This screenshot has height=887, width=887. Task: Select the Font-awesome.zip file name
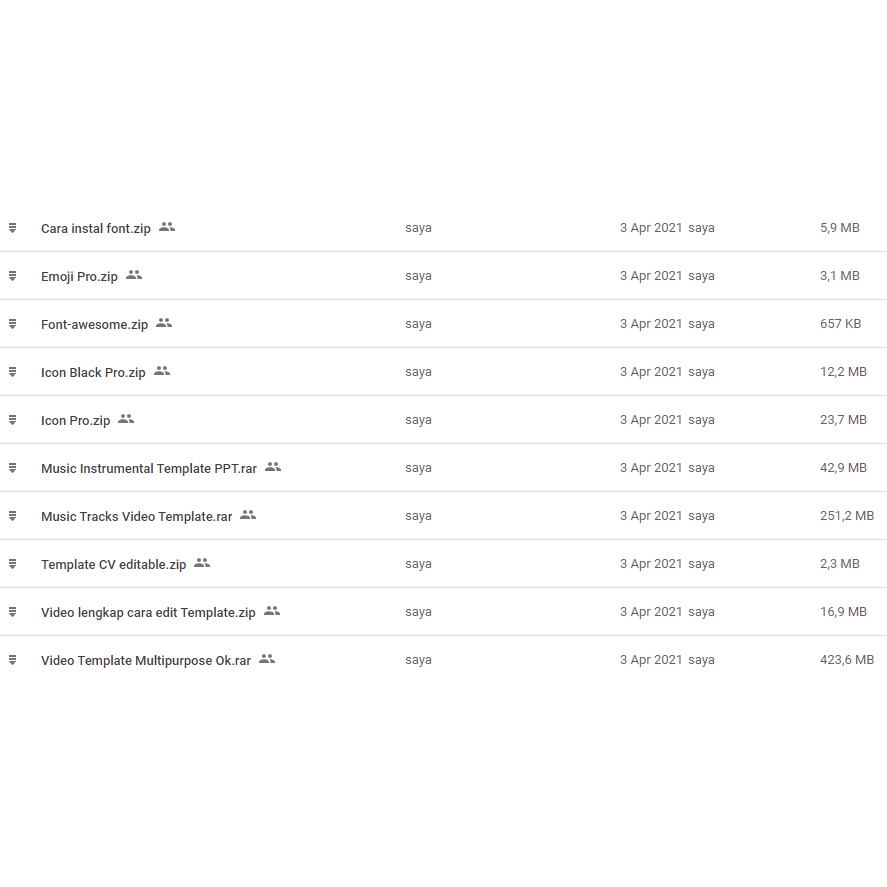tap(94, 324)
